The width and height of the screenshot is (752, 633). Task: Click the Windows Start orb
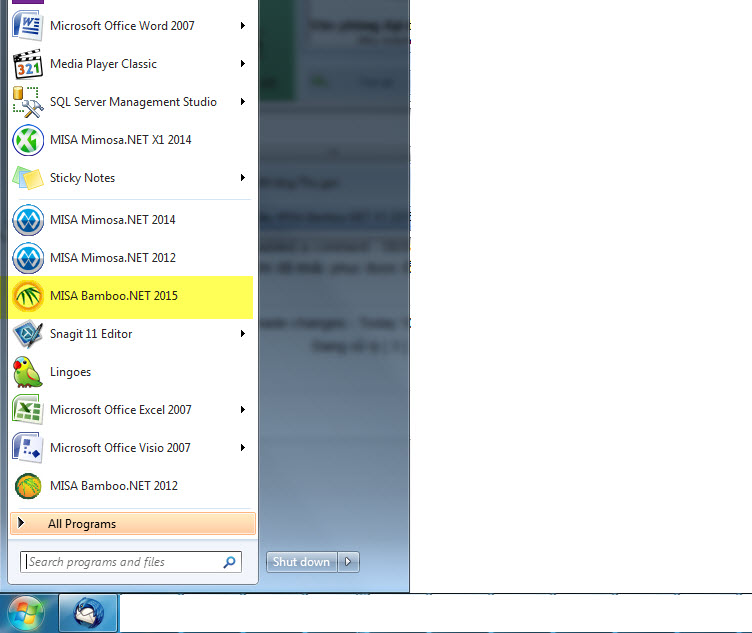pyautogui.click(x=25, y=613)
